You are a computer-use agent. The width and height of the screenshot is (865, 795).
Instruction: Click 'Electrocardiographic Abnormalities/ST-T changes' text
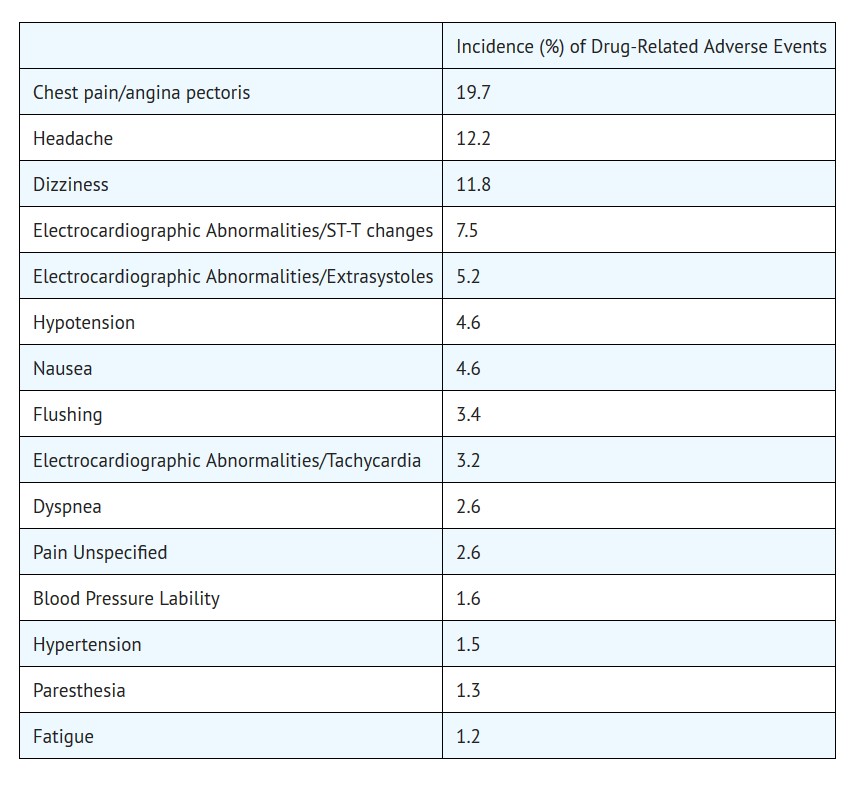232,231
